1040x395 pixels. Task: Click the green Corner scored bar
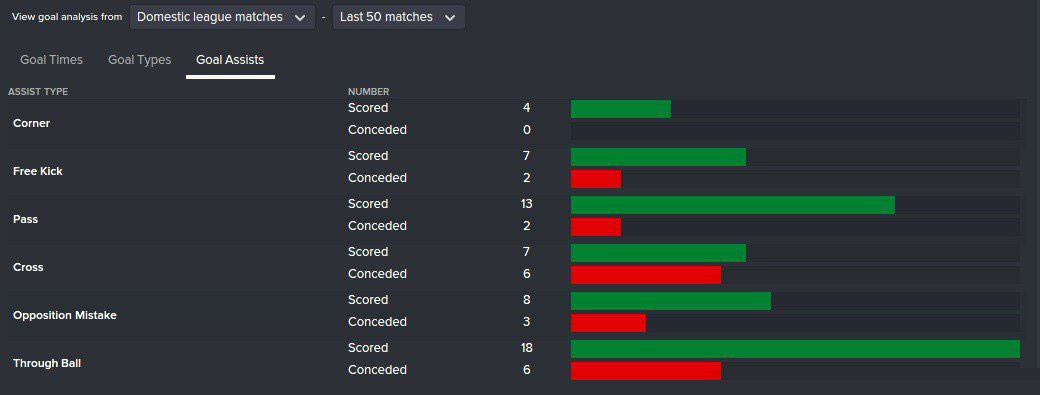pyautogui.click(x=621, y=109)
